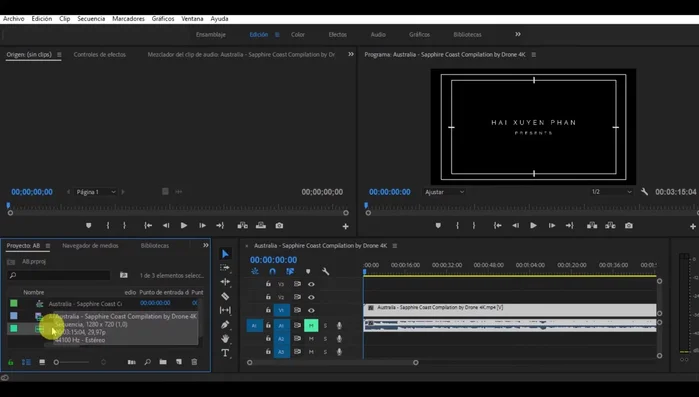This screenshot has width=699, height=397.
Task: Open Program monitor settings wrench
Action: coord(644,192)
